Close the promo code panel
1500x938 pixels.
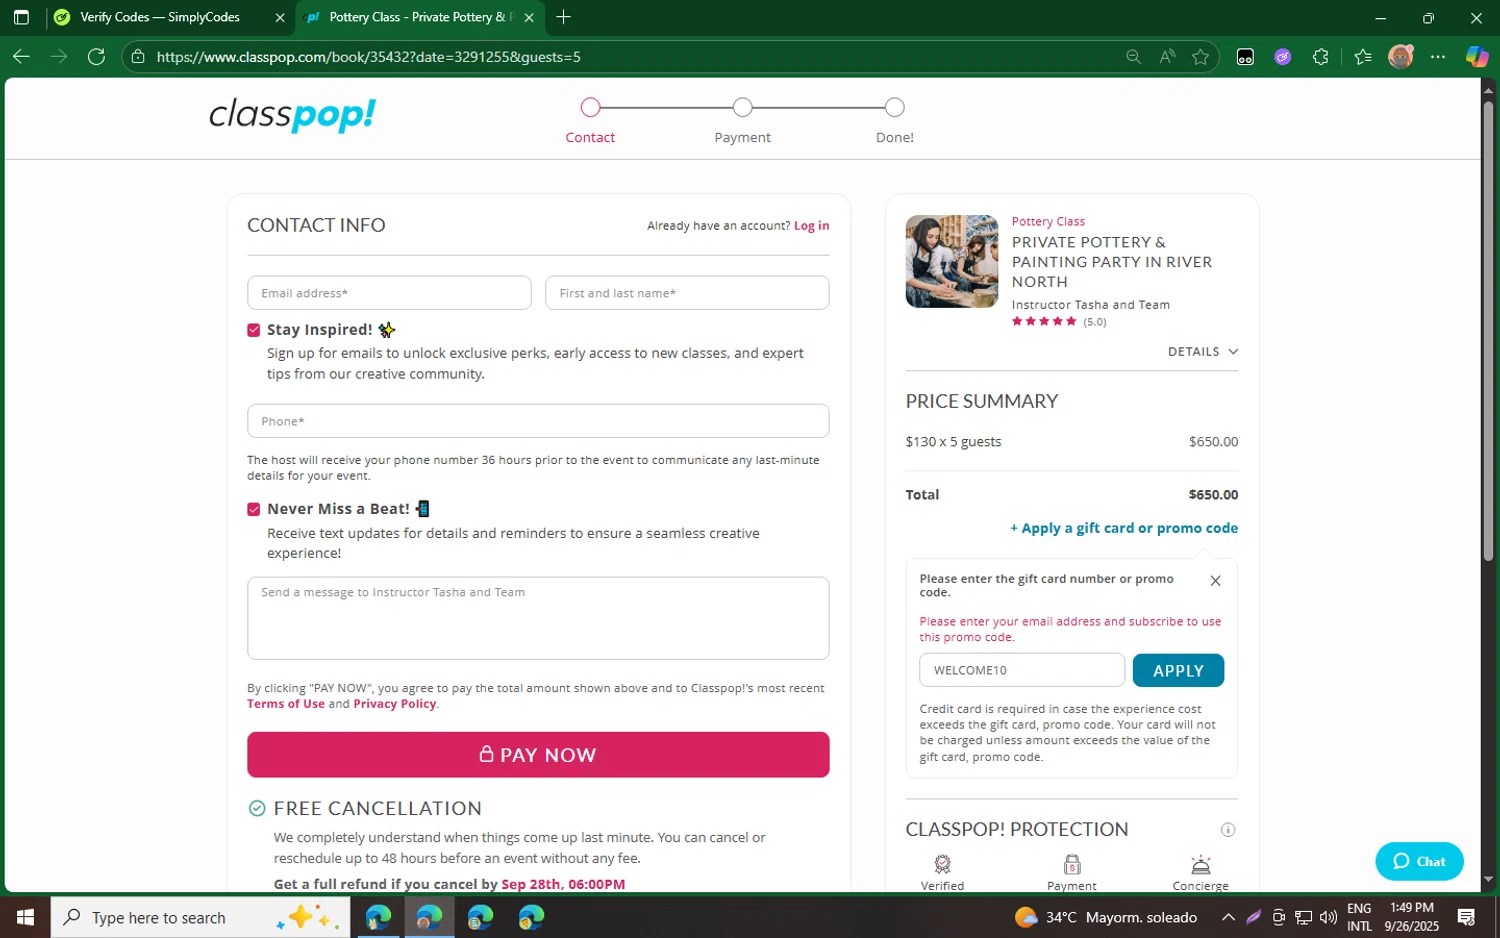[1215, 581]
